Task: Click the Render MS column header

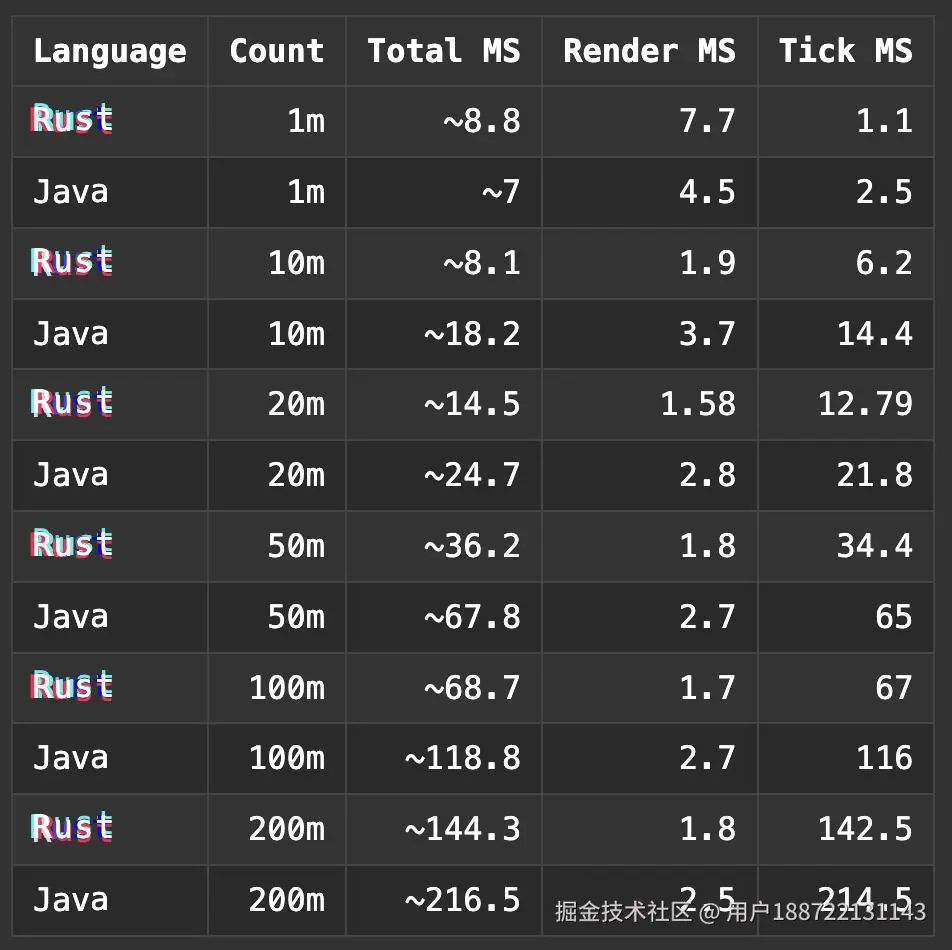Action: click(x=650, y=50)
